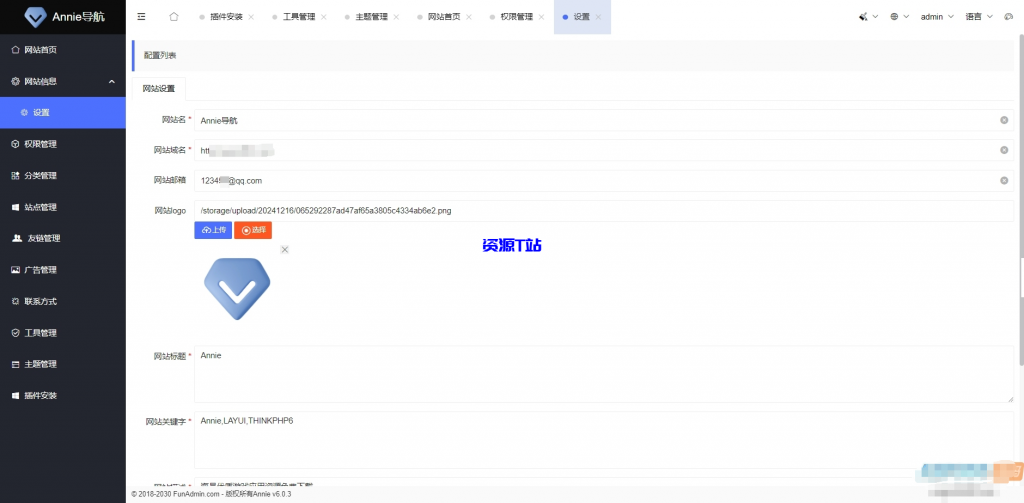Viewport: 1024px width, 503px height.
Task: Open the 语言 language dropdown
Action: [x=979, y=17]
